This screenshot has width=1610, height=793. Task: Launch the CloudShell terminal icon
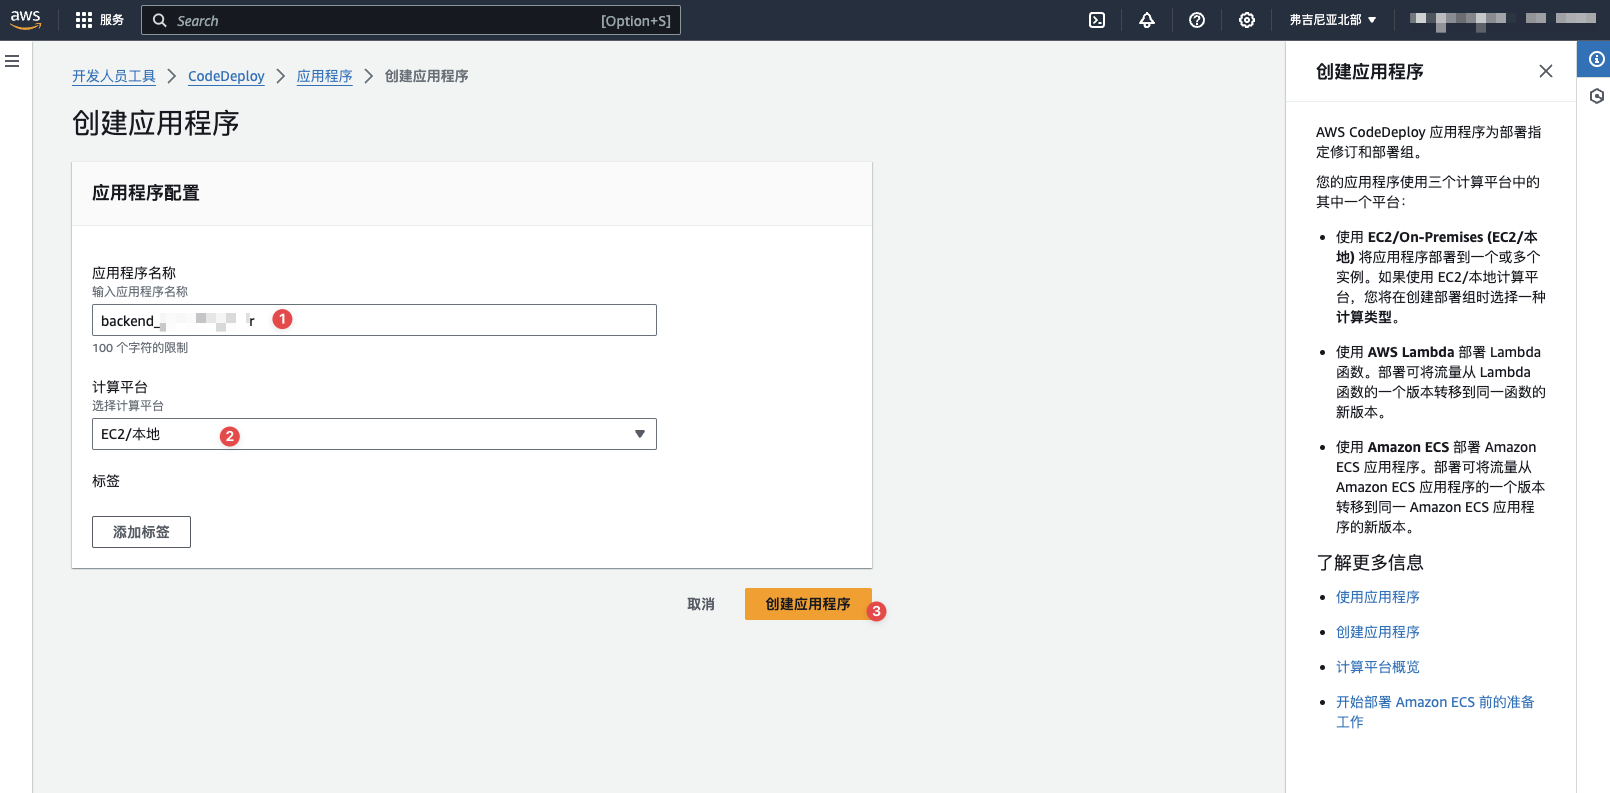[x=1097, y=20]
